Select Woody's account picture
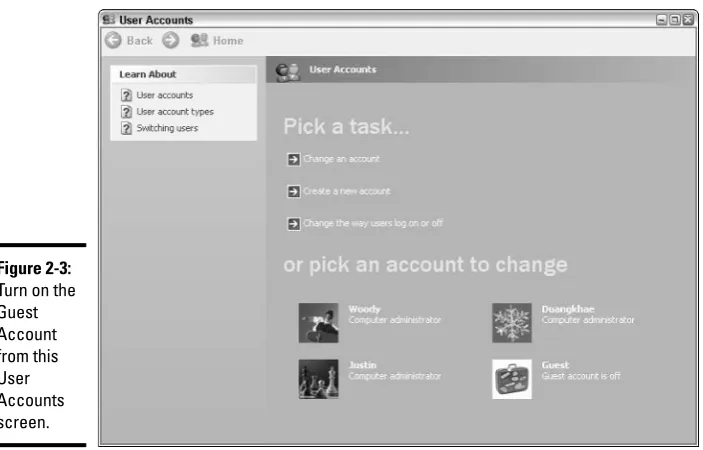Image resolution: width=703 pixels, height=450 pixels. click(318, 323)
